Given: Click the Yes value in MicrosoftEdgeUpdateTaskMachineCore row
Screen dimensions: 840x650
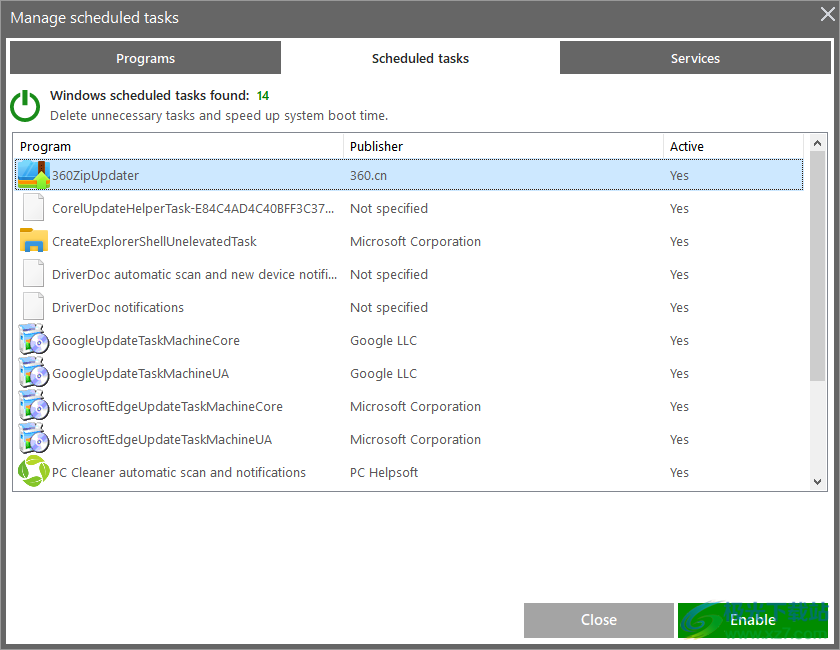Looking at the screenshot, I should pos(679,407).
